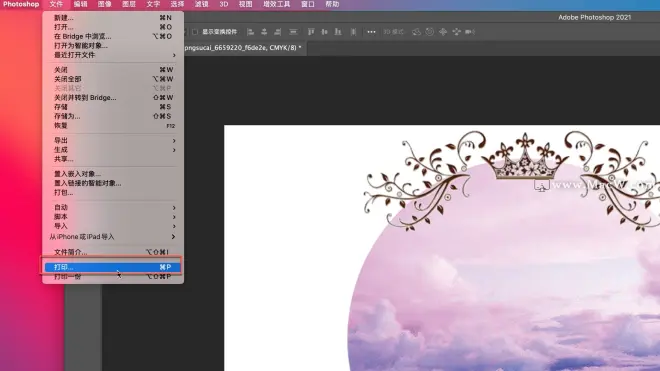Select 关闭并转到 Bridge... entry
This screenshot has height=371, width=660.
pos(113,98)
